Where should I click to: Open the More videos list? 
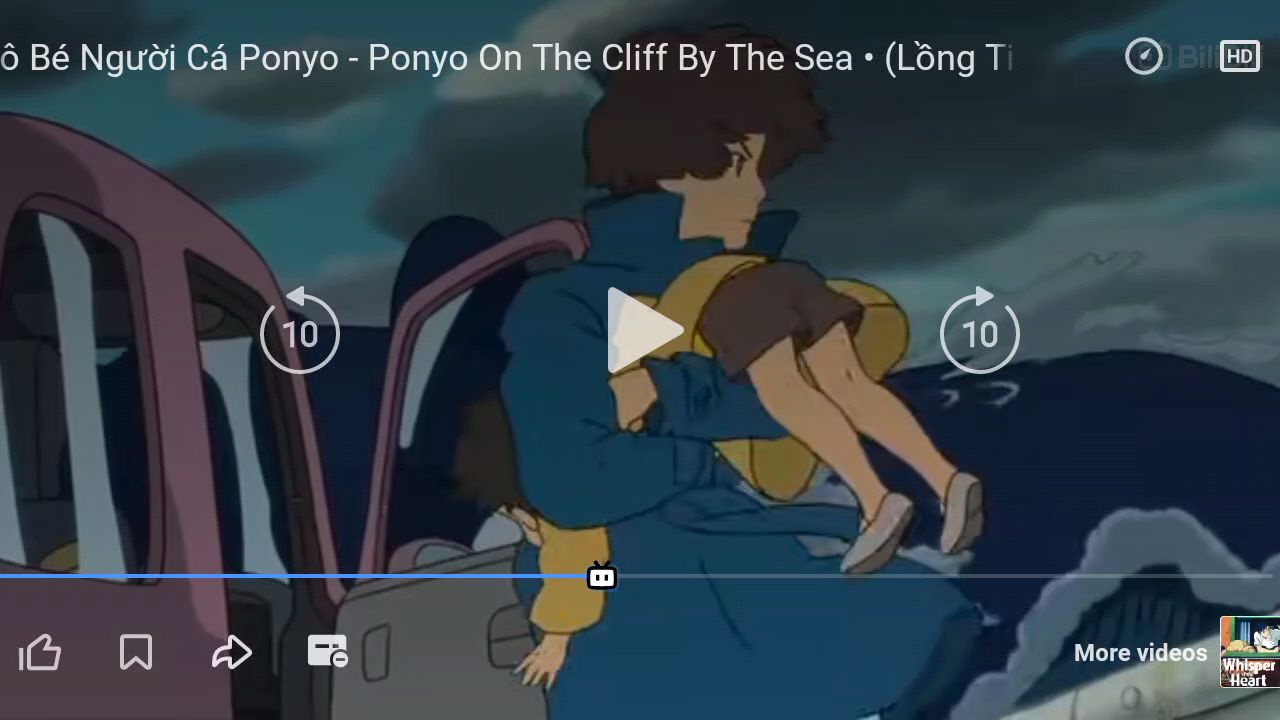1140,653
